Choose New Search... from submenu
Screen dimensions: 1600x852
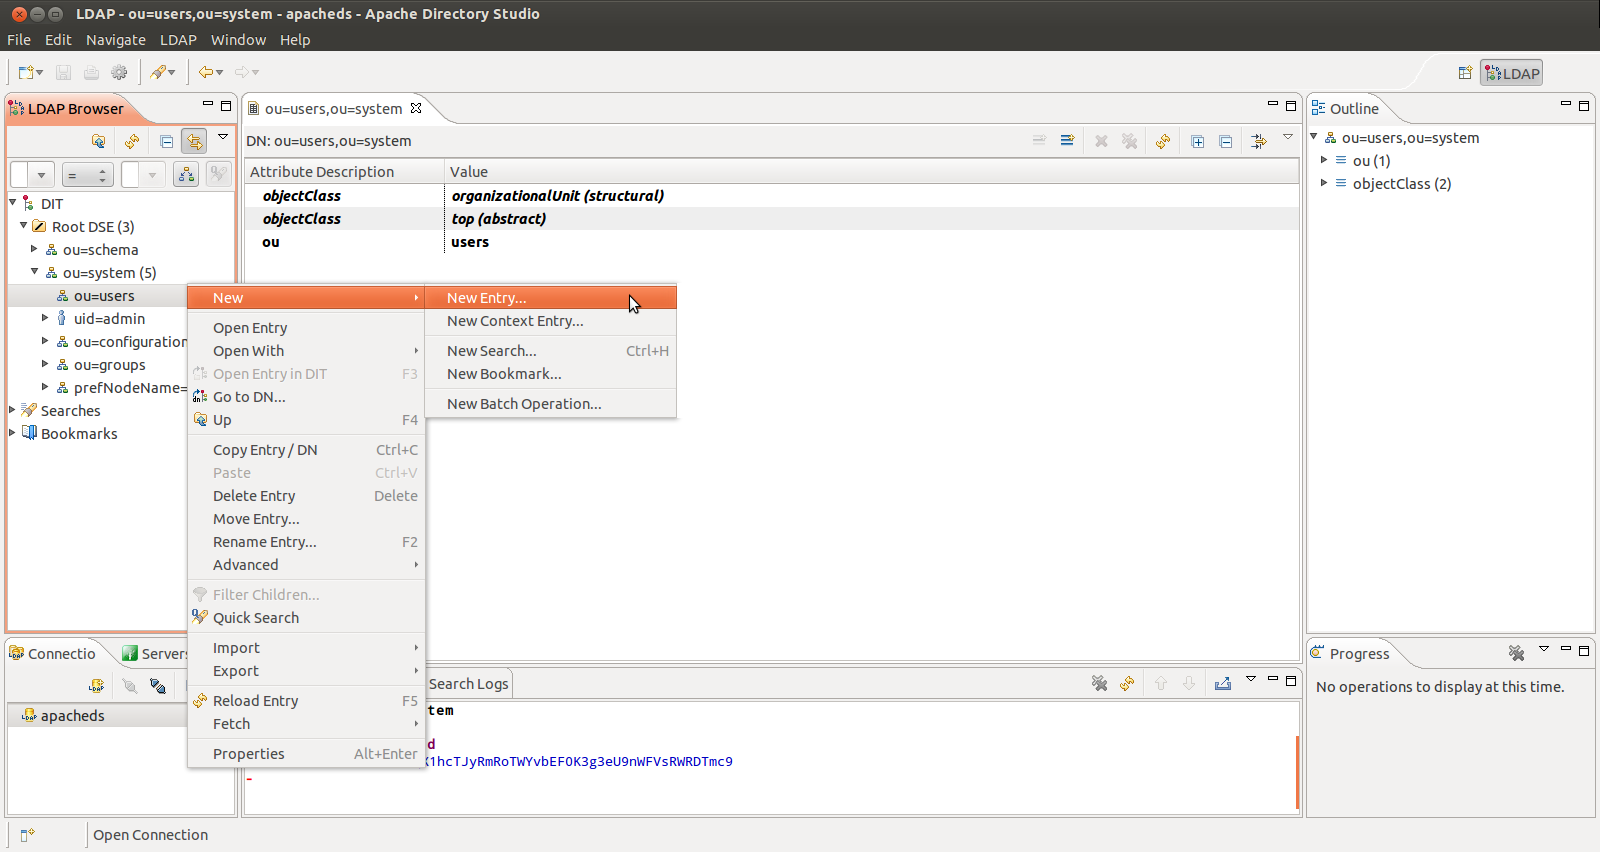coord(551,351)
